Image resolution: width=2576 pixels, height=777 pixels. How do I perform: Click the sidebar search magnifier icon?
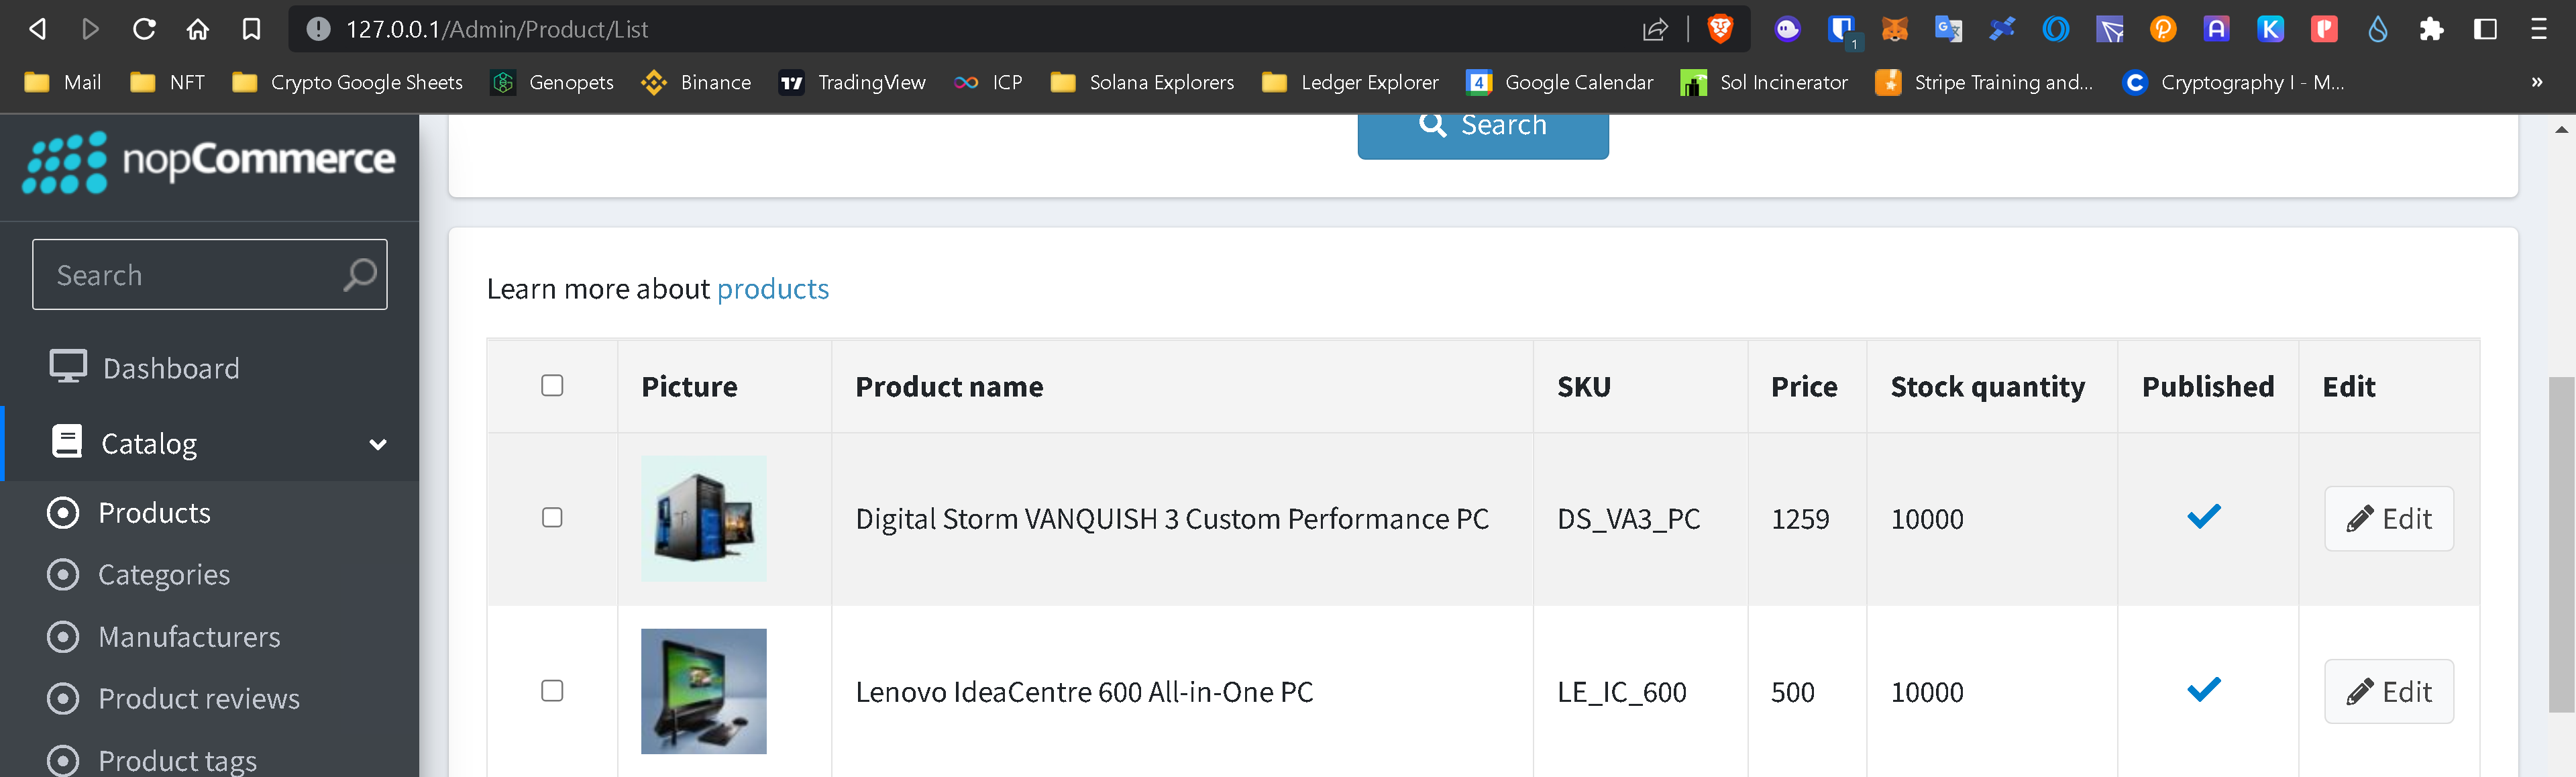(x=360, y=274)
